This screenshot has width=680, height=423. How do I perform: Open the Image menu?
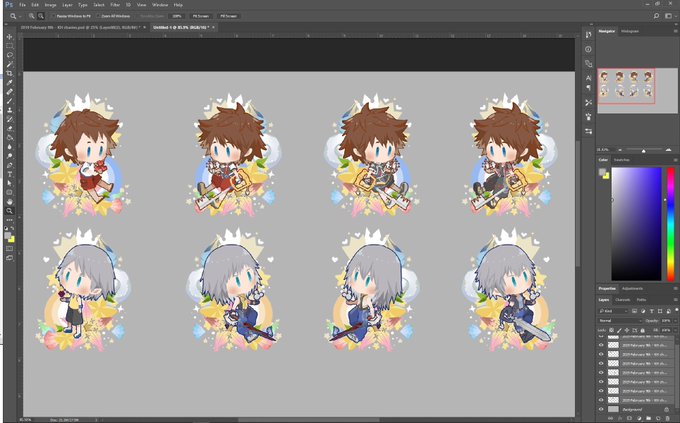click(50, 5)
